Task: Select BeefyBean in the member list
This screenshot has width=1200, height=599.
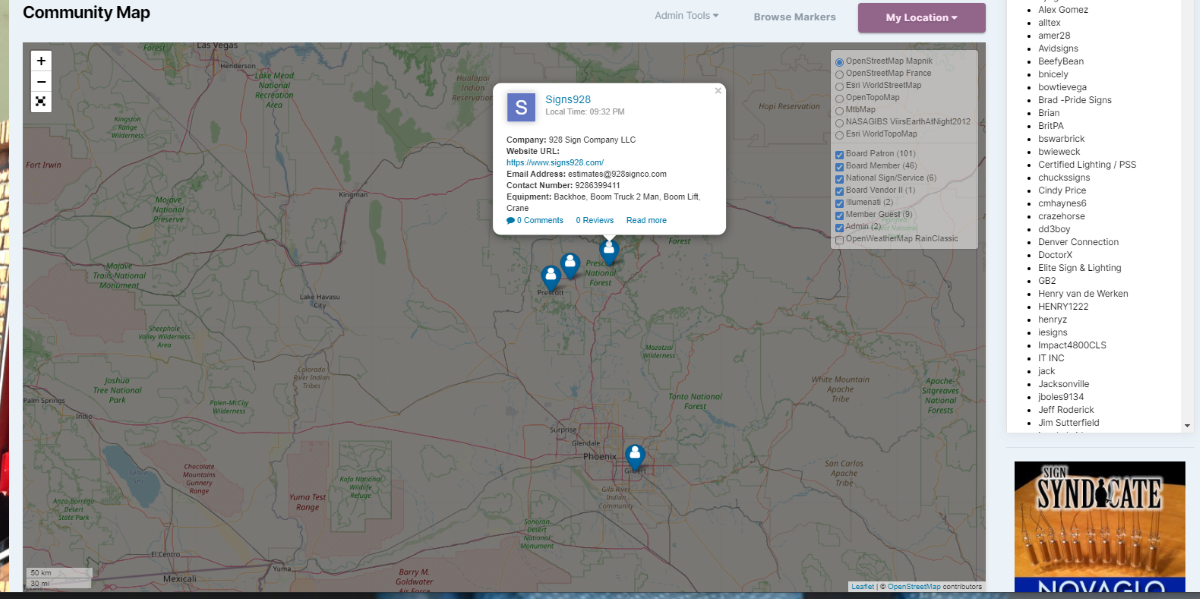Action: coord(1061,61)
